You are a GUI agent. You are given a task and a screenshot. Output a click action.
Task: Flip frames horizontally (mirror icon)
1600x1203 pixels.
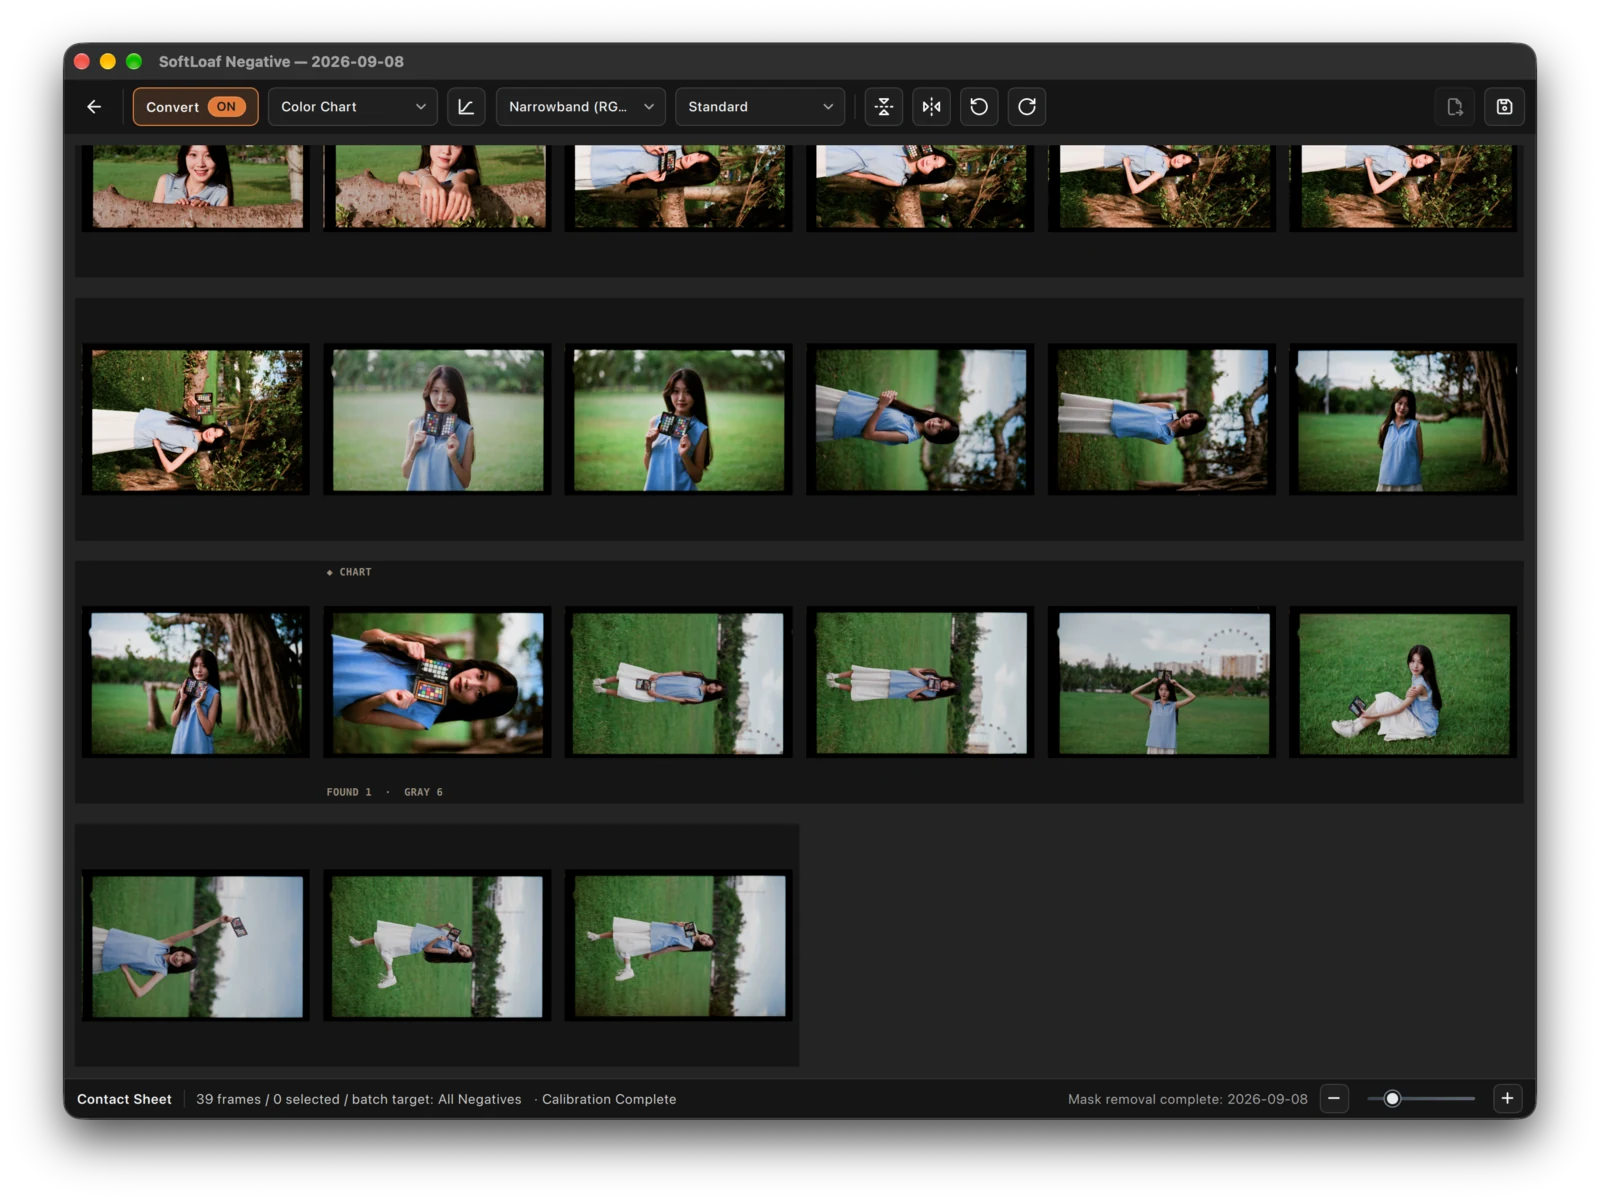(x=932, y=107)
